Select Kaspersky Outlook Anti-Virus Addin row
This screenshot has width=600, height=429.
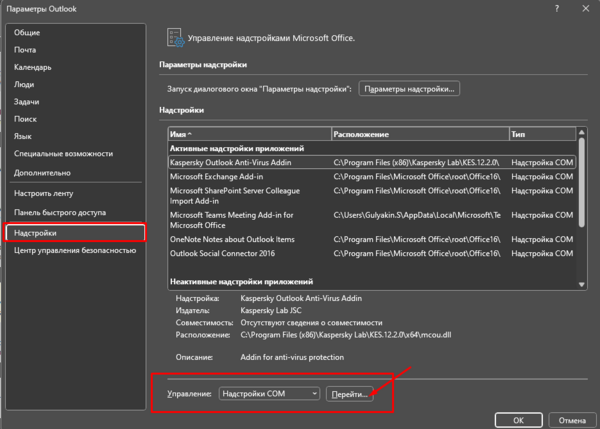(x=372, y=162)
